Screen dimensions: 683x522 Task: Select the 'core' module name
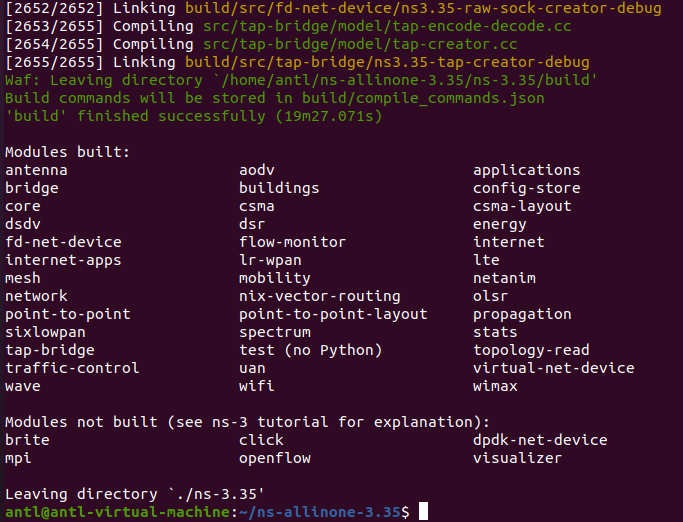point(23,206)
